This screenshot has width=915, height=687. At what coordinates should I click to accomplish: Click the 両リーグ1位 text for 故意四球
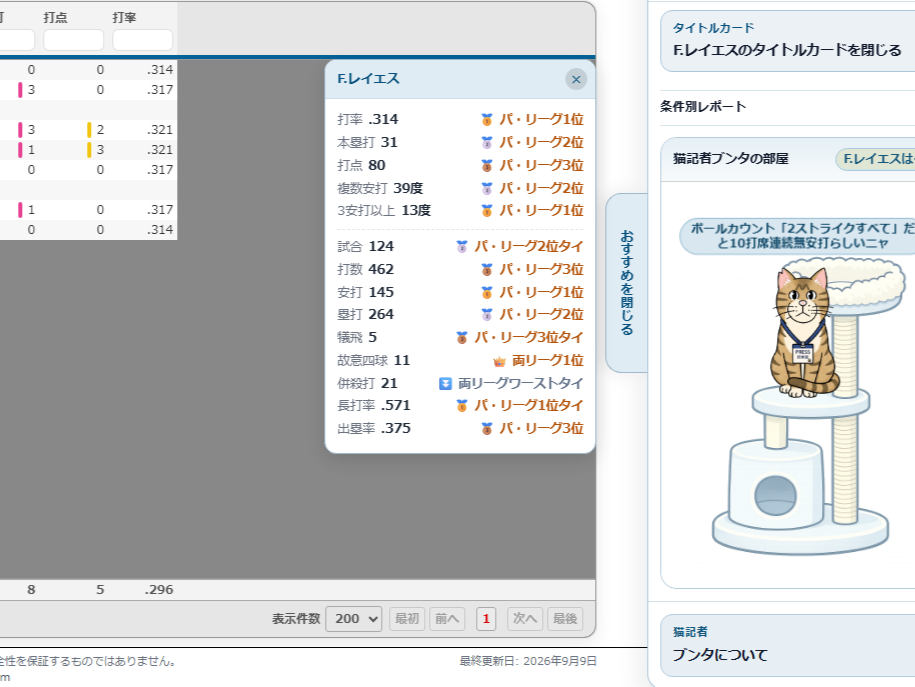tap(547, 361)
